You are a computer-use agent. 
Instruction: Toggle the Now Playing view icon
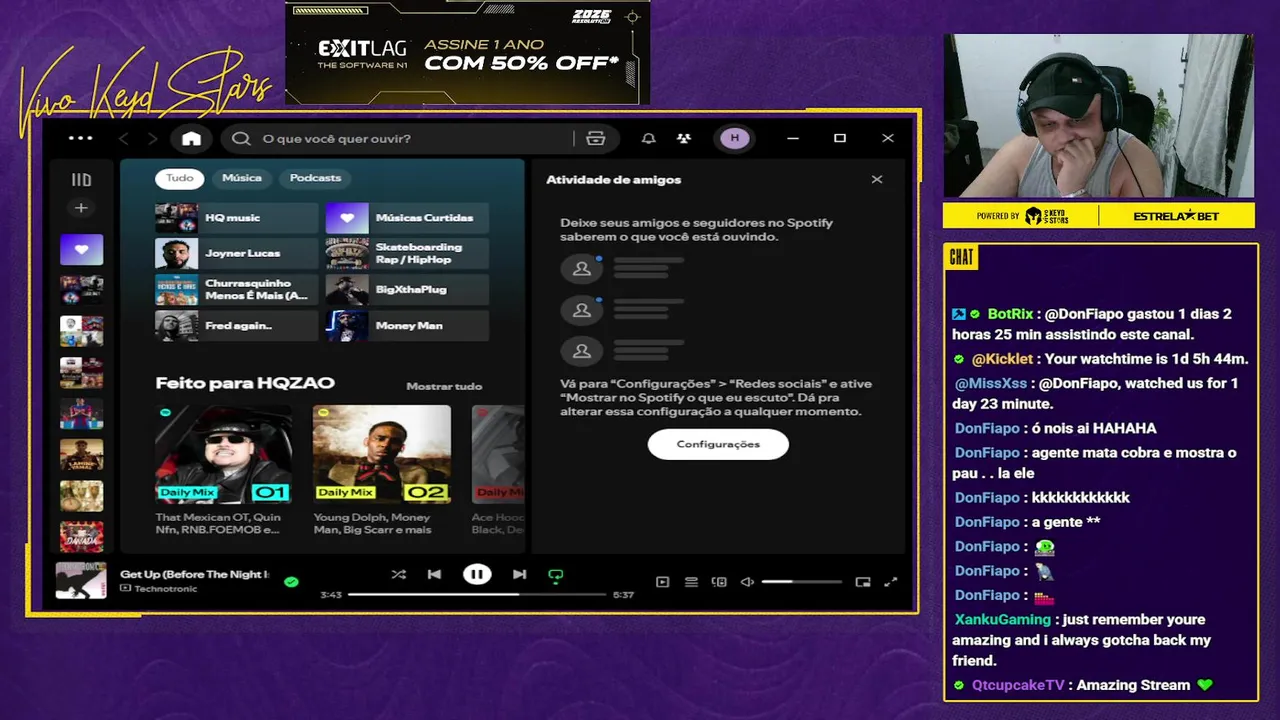point(662,582)
